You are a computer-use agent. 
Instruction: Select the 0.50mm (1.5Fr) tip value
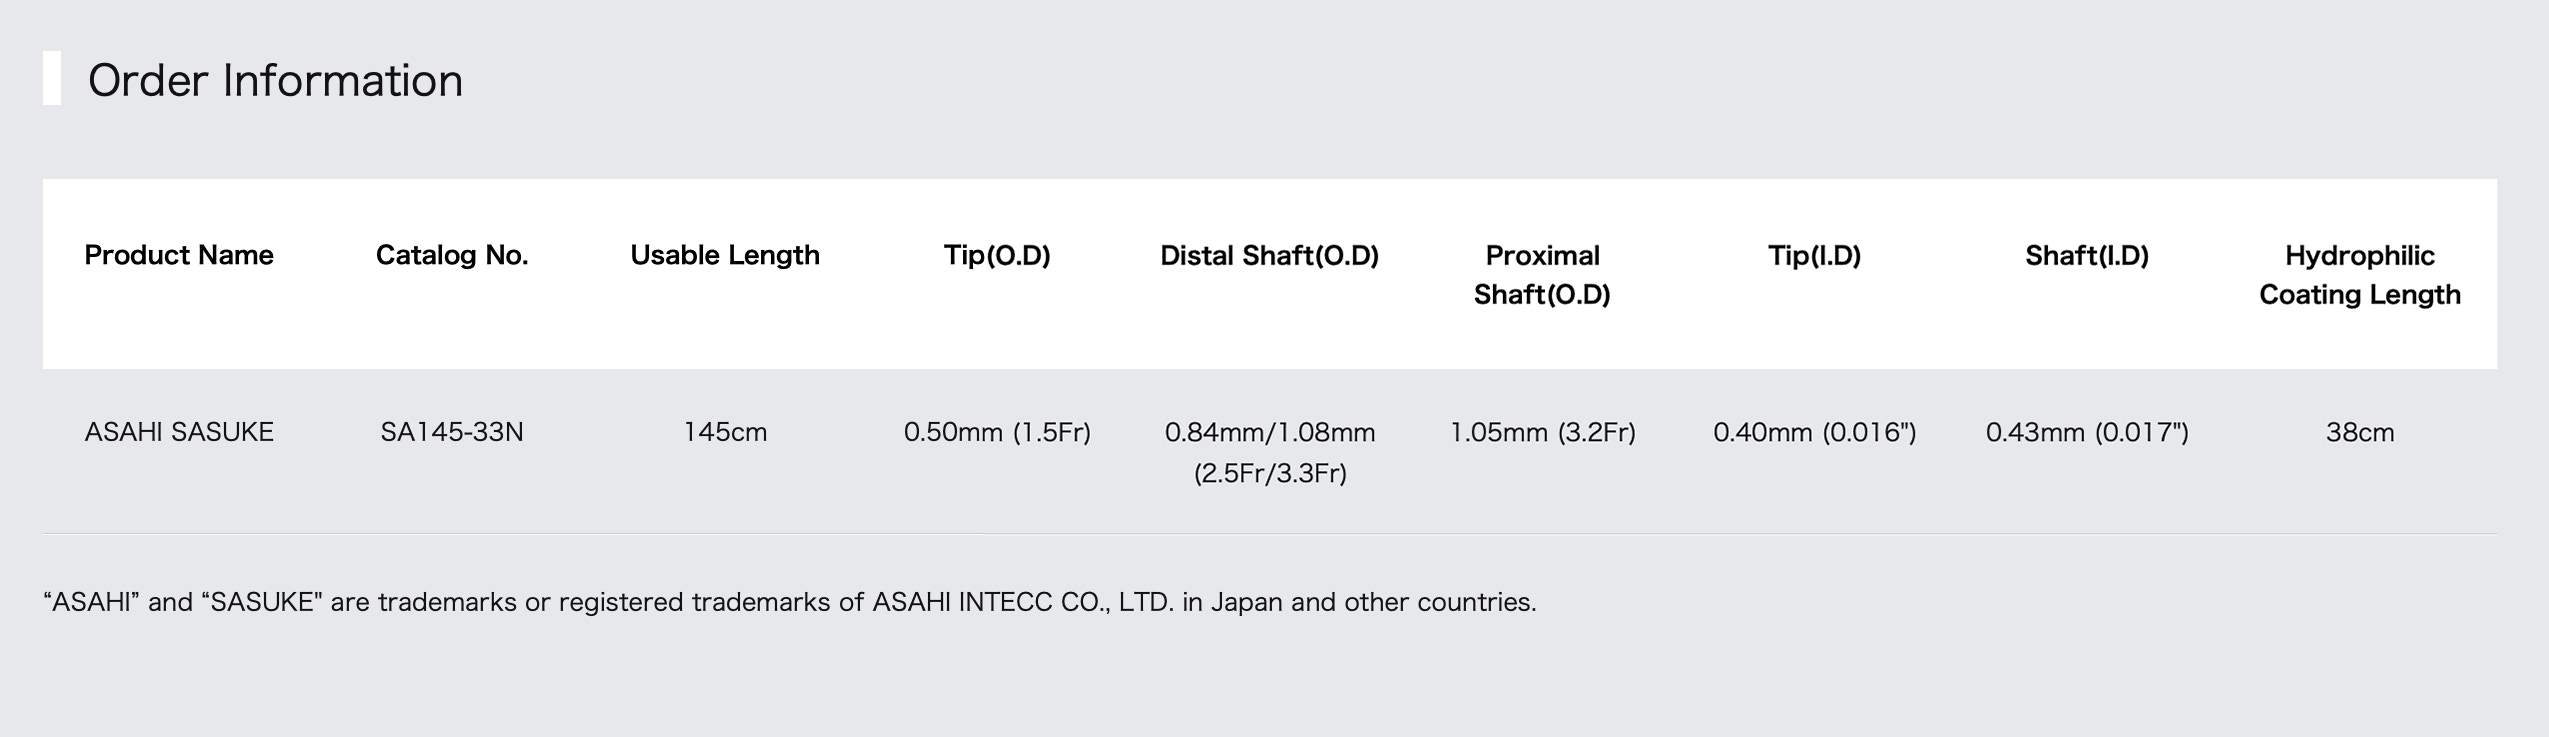pos(997,432)
